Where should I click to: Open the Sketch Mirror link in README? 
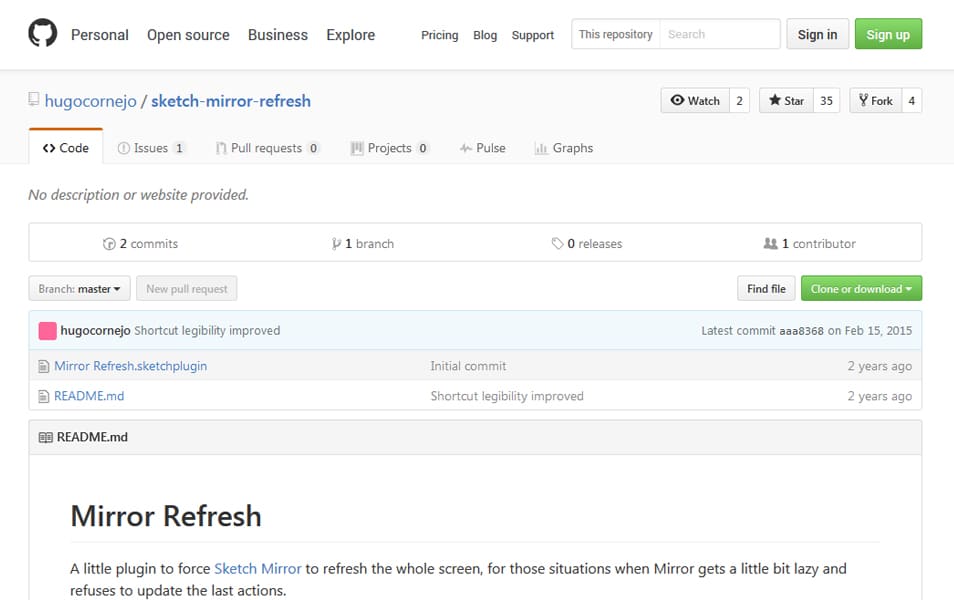coord(257,569)
